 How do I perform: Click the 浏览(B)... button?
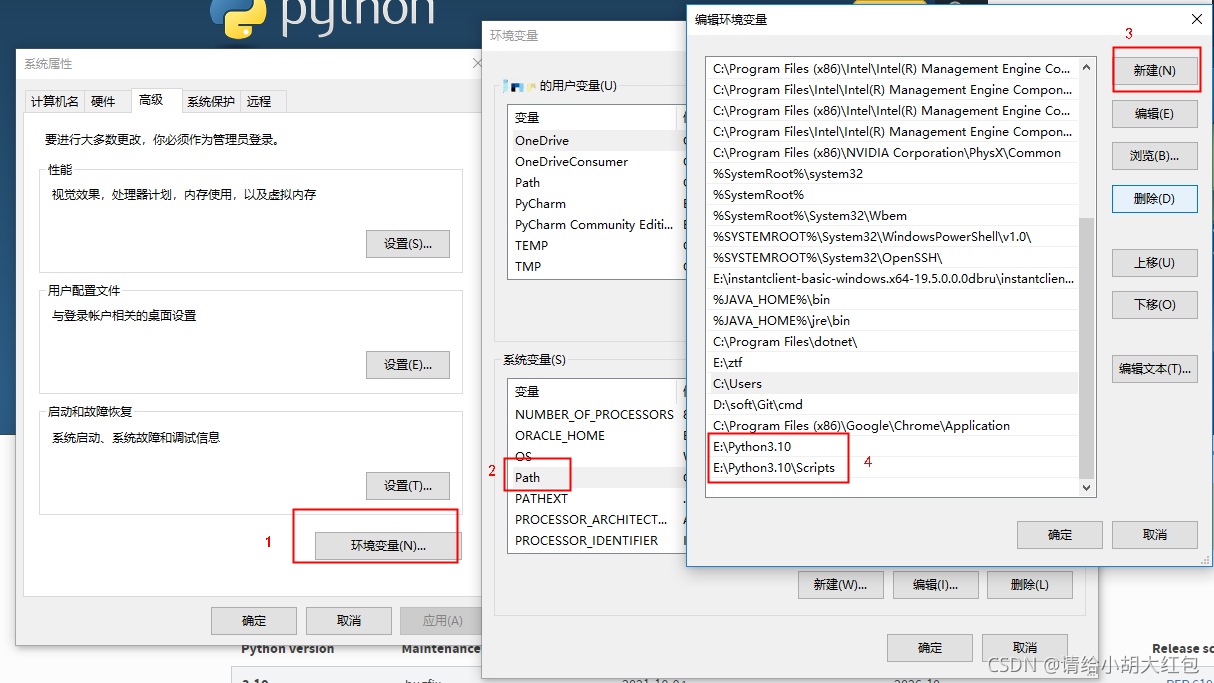[x=1154, y=156]
